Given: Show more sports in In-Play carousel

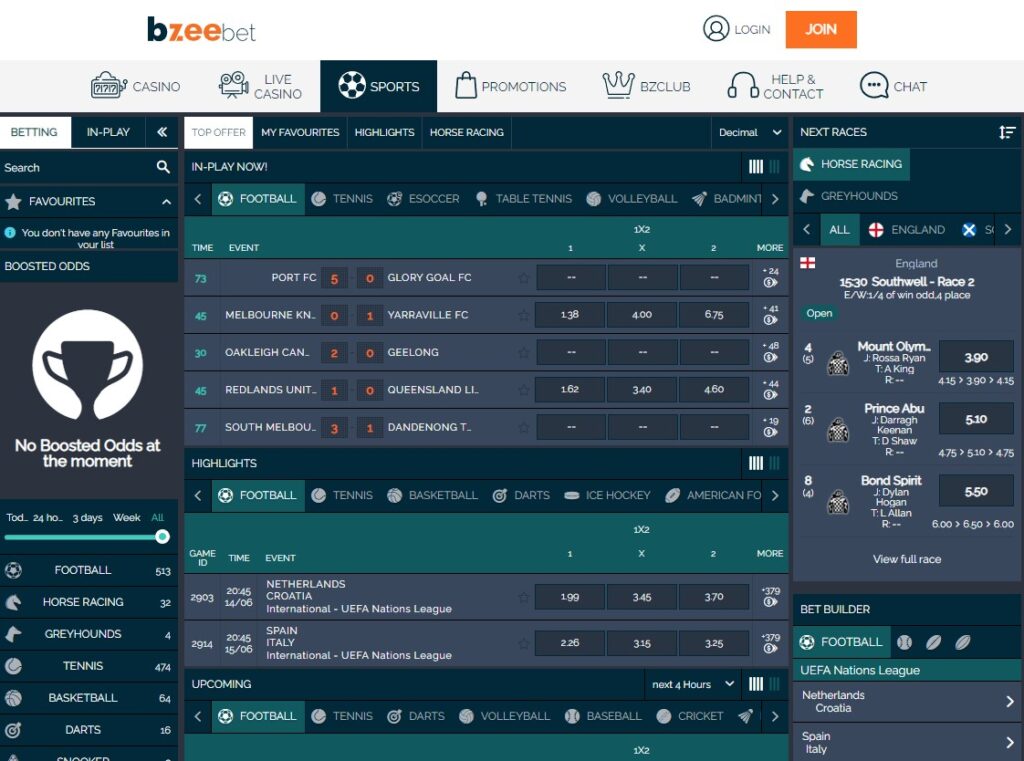Looking at the screenshot, I should click(775, 199).
